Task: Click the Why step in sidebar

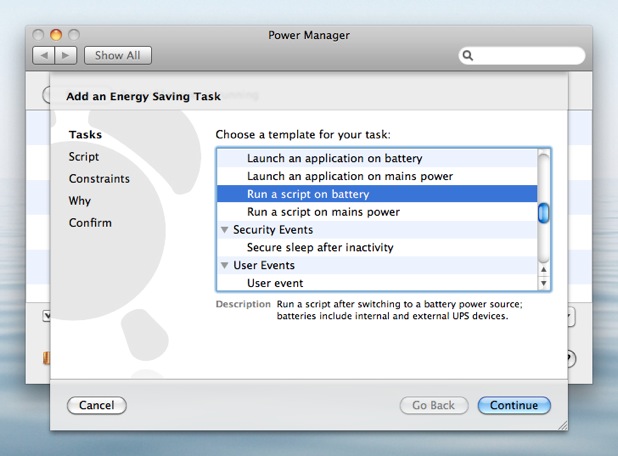Action: point(80,201)
